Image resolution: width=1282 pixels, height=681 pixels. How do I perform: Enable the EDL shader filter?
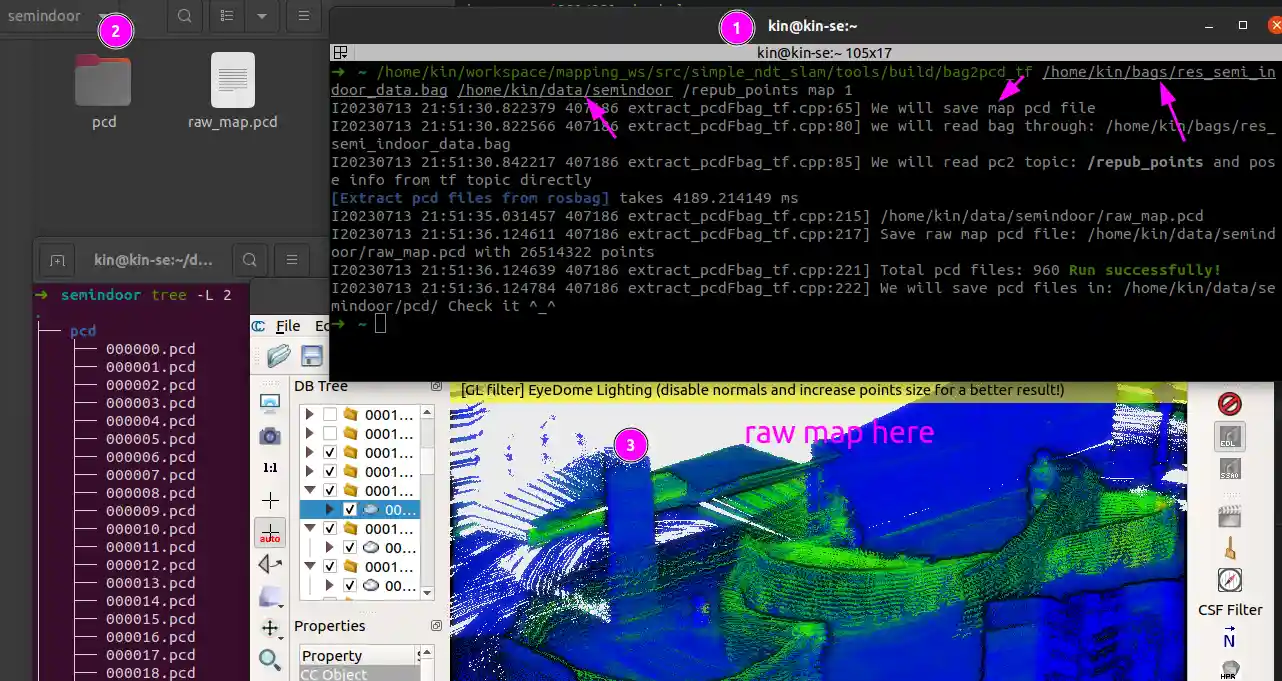coord(1229,437)
